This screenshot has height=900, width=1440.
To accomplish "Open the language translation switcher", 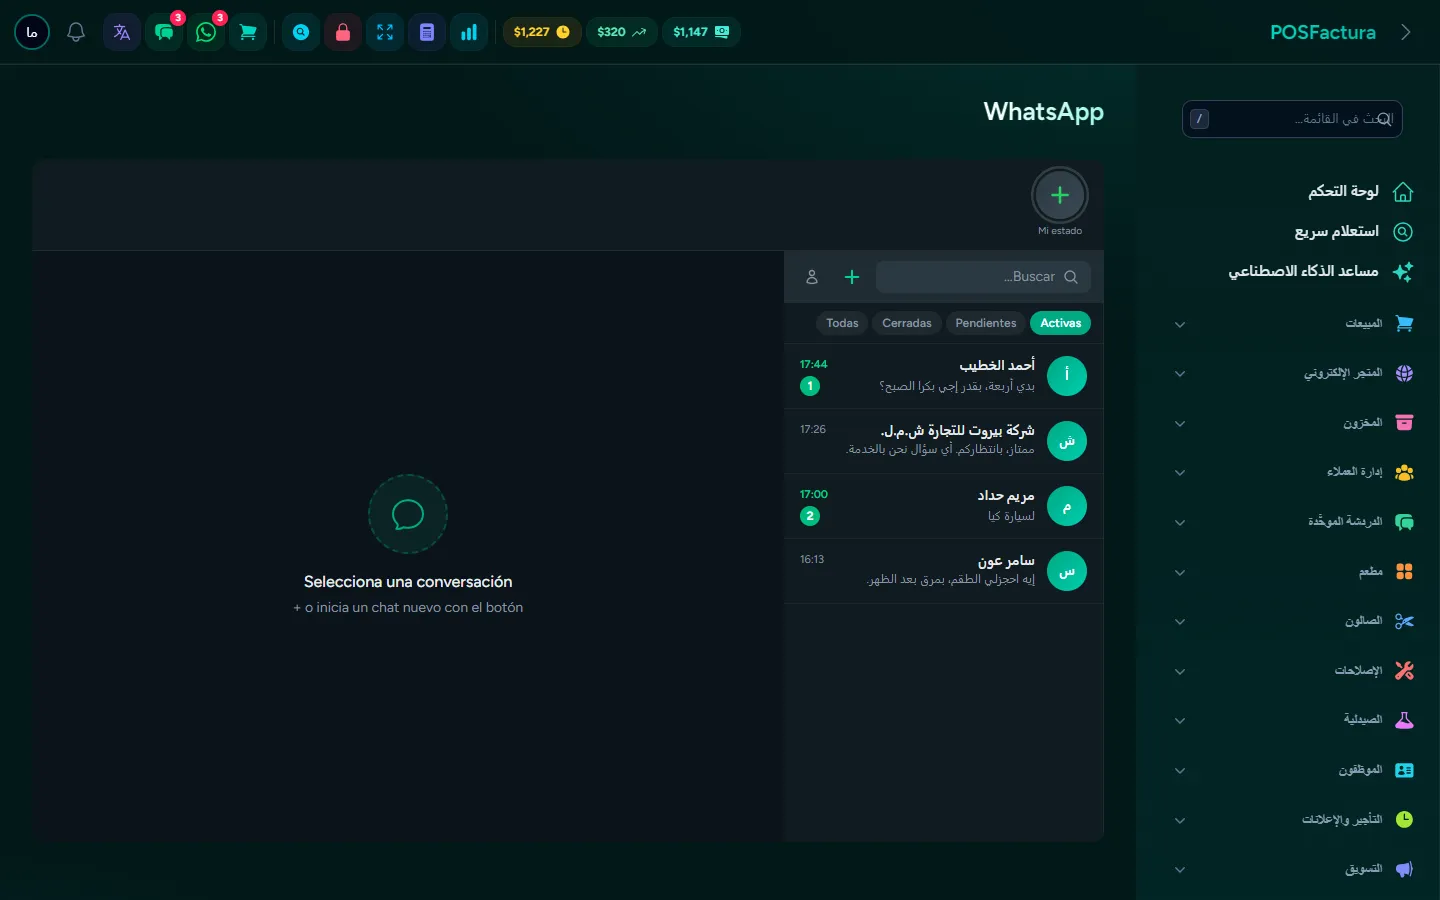I will [122, 32].
